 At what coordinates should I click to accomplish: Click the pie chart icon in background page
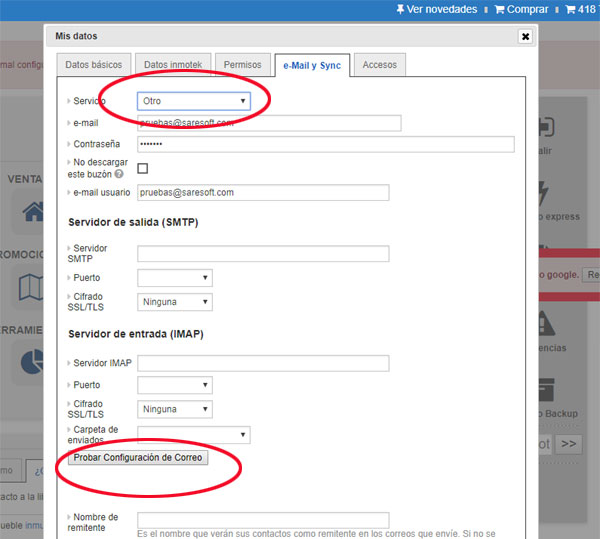[32, 362]
